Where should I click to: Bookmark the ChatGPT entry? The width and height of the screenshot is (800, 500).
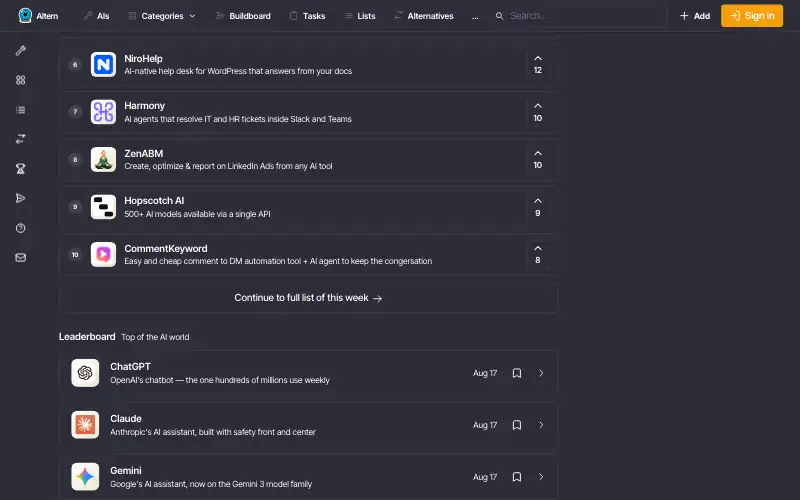pos(517,373)
